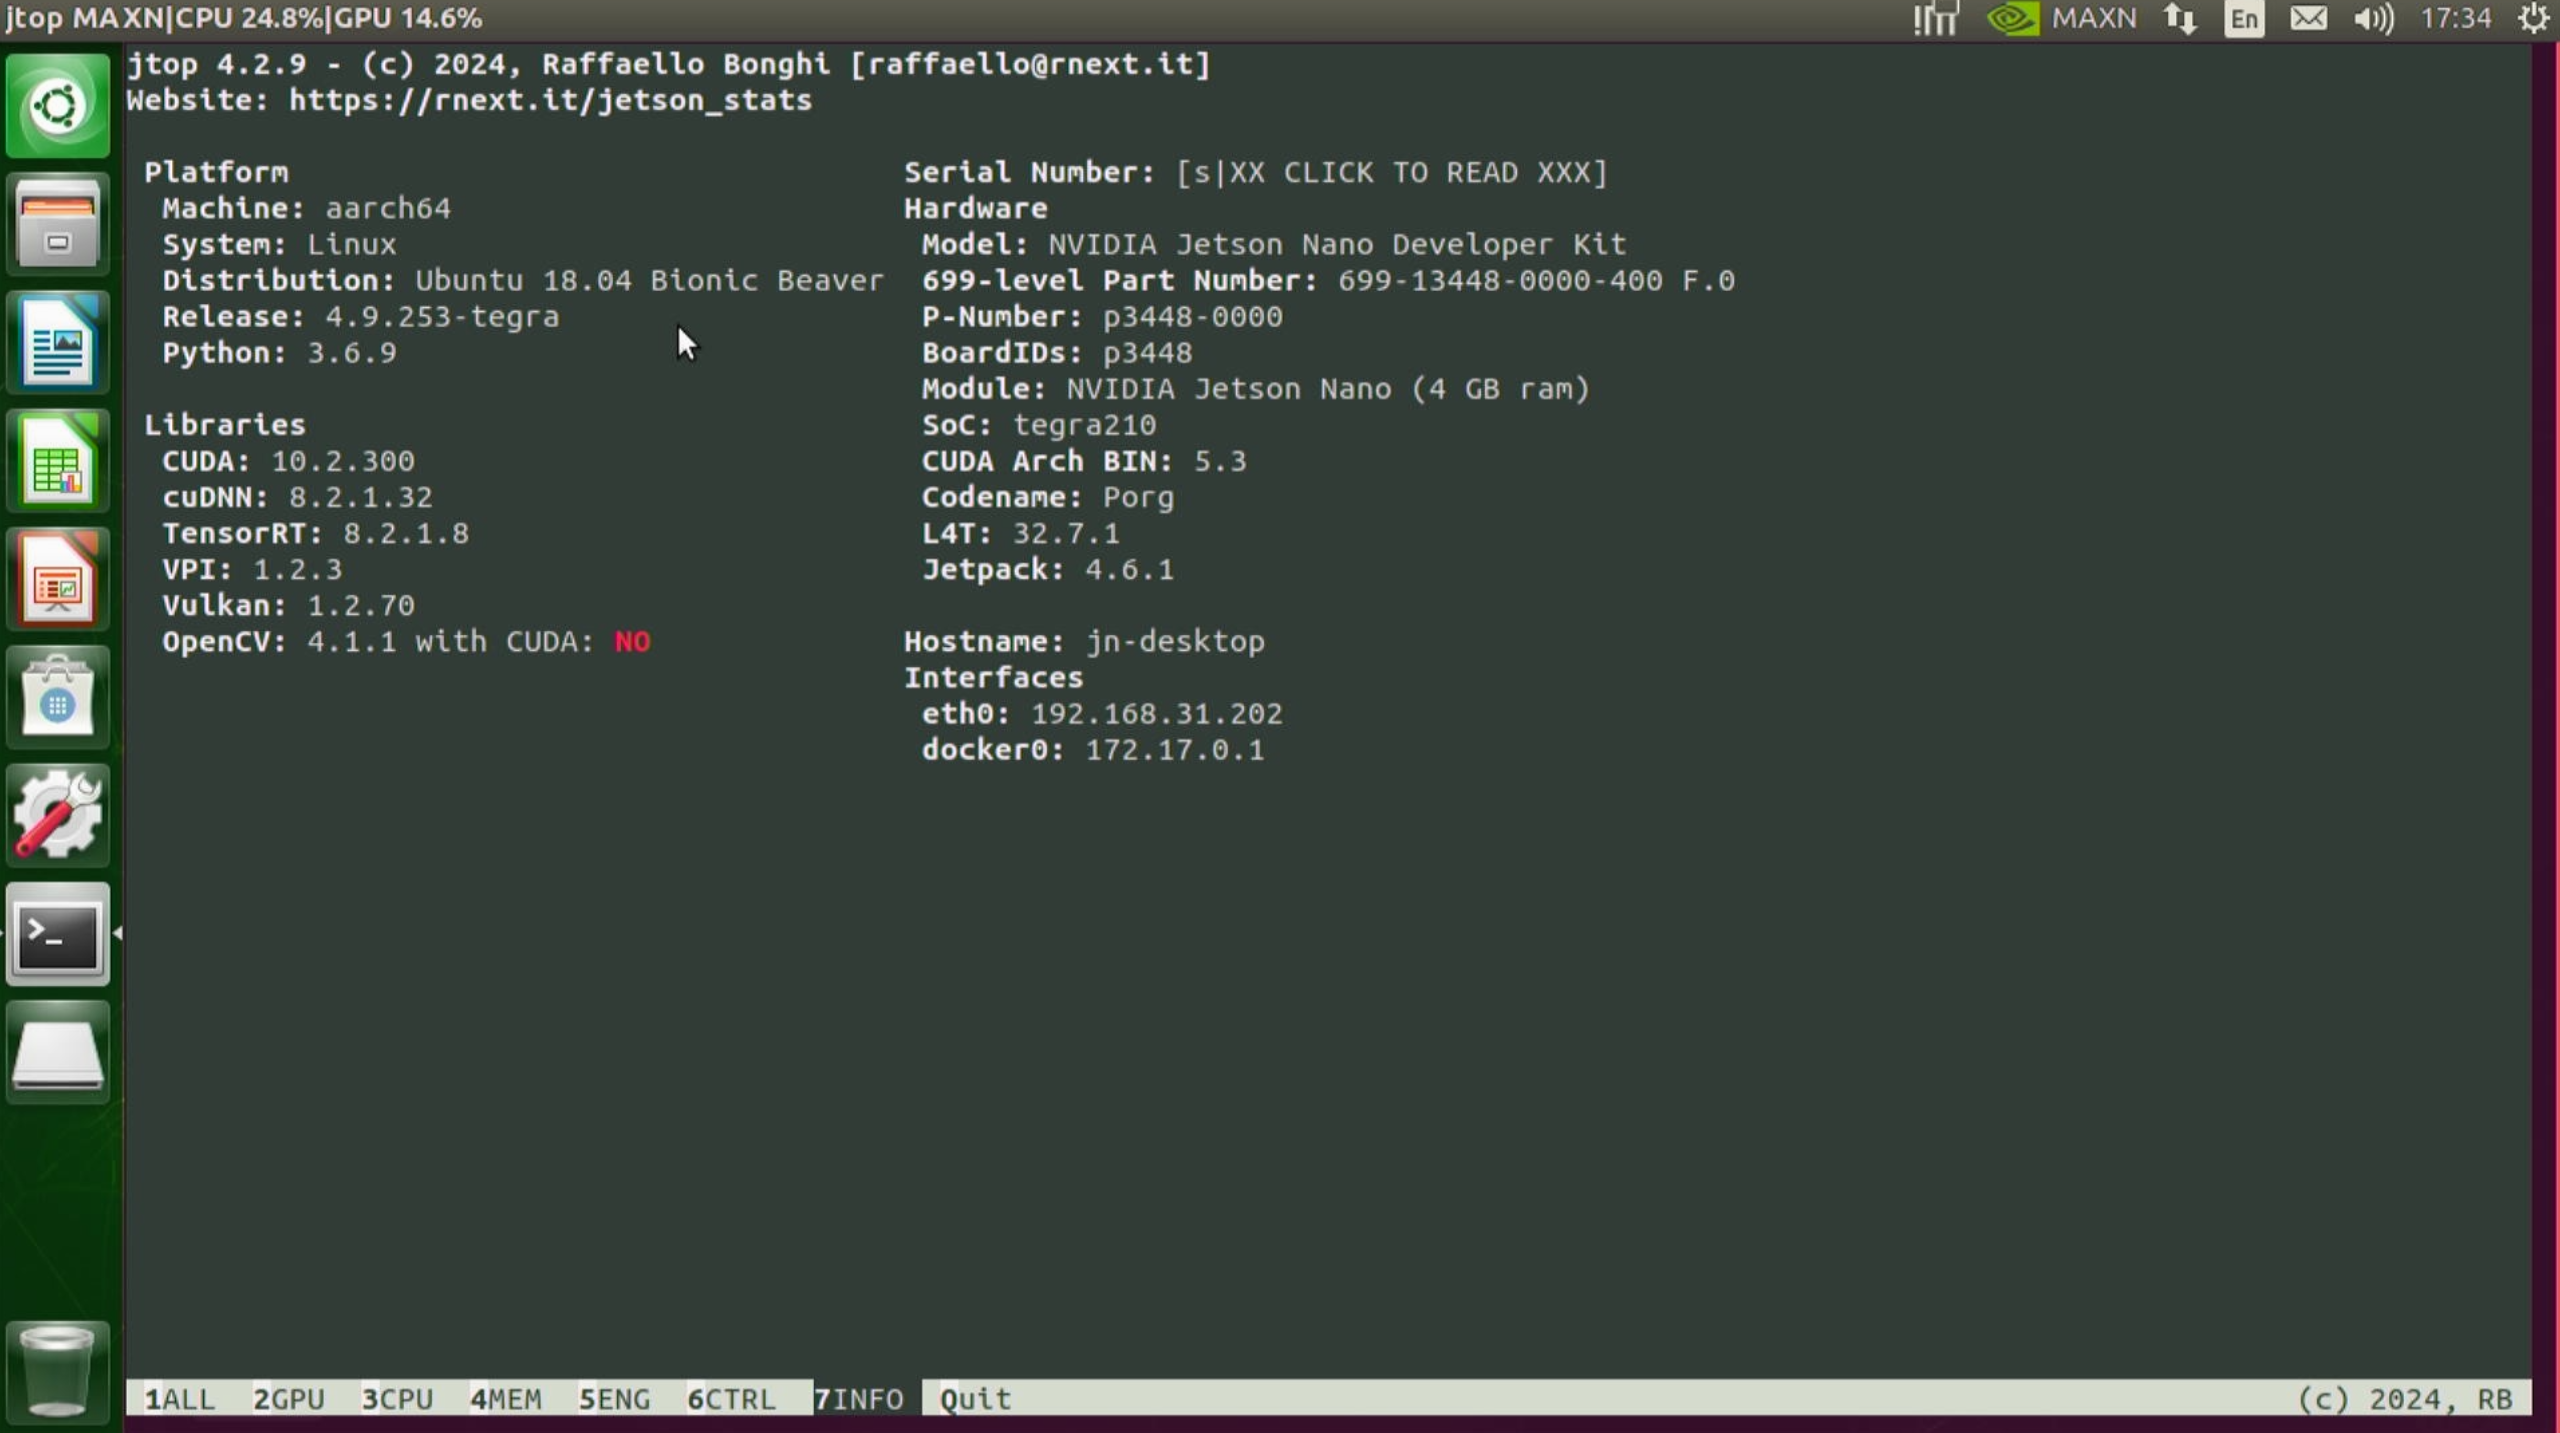Launch LibreOffice Writer from the dock
2560x1433 pixels.
click(57, 343)
